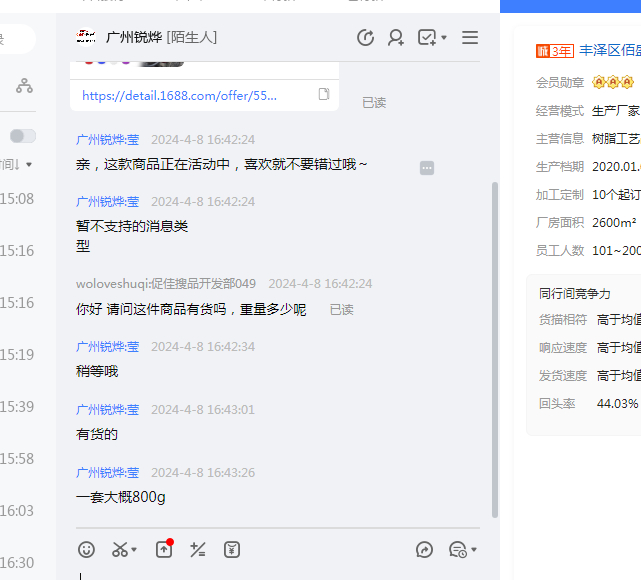The height and width of the screenshot is (580, 641).
Task: Click the scissors screenshot tool
Action: click(x=120, y=549)
